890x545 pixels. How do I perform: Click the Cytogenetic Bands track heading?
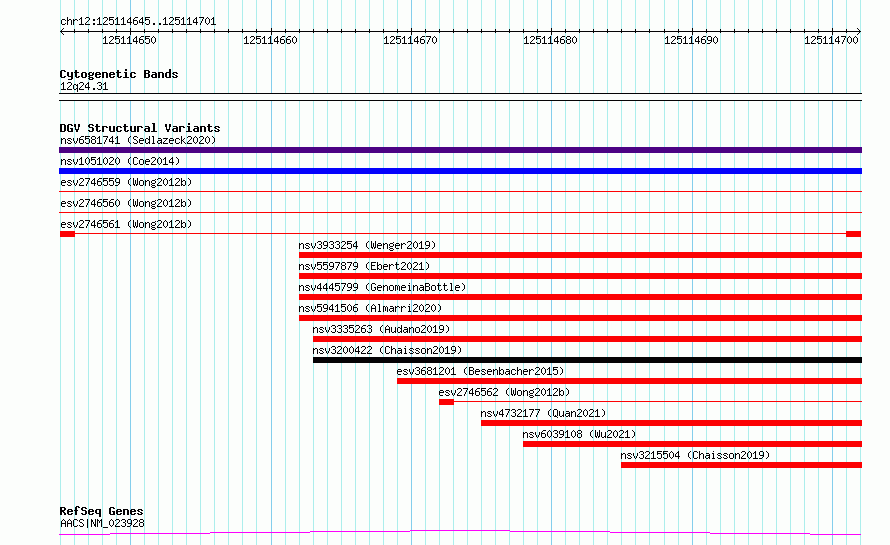119,74
